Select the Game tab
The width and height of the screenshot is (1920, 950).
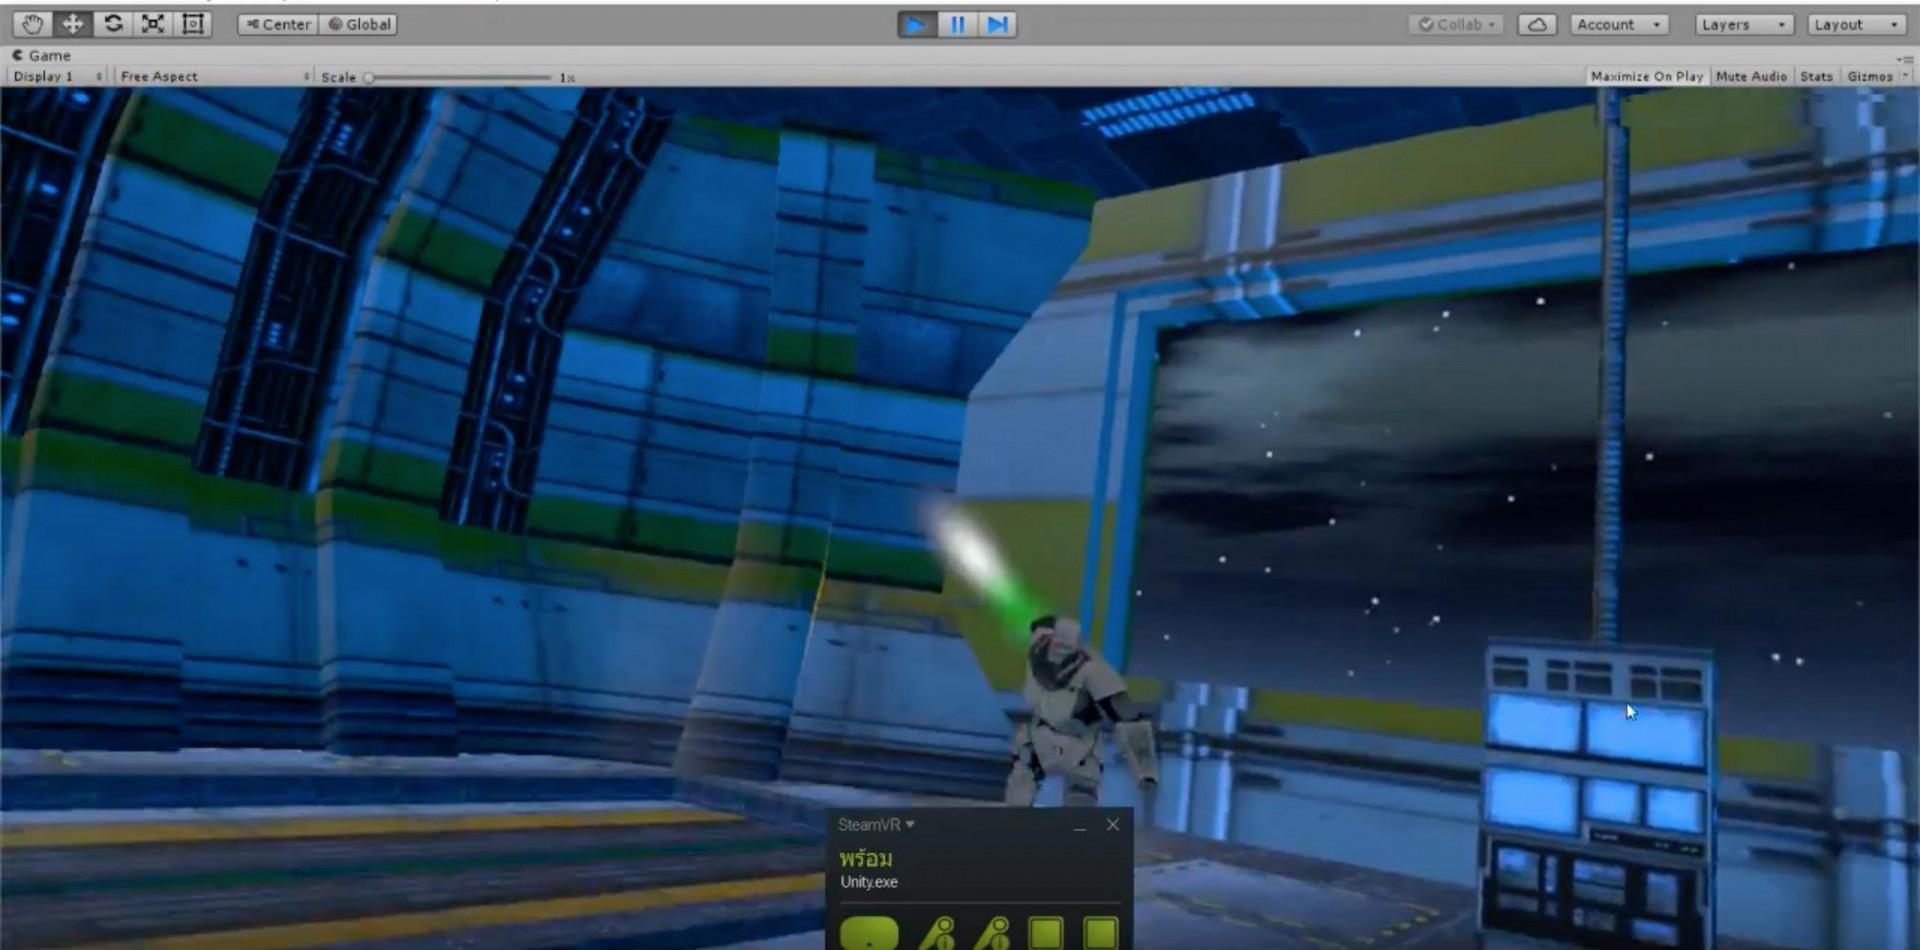point(41,55)
